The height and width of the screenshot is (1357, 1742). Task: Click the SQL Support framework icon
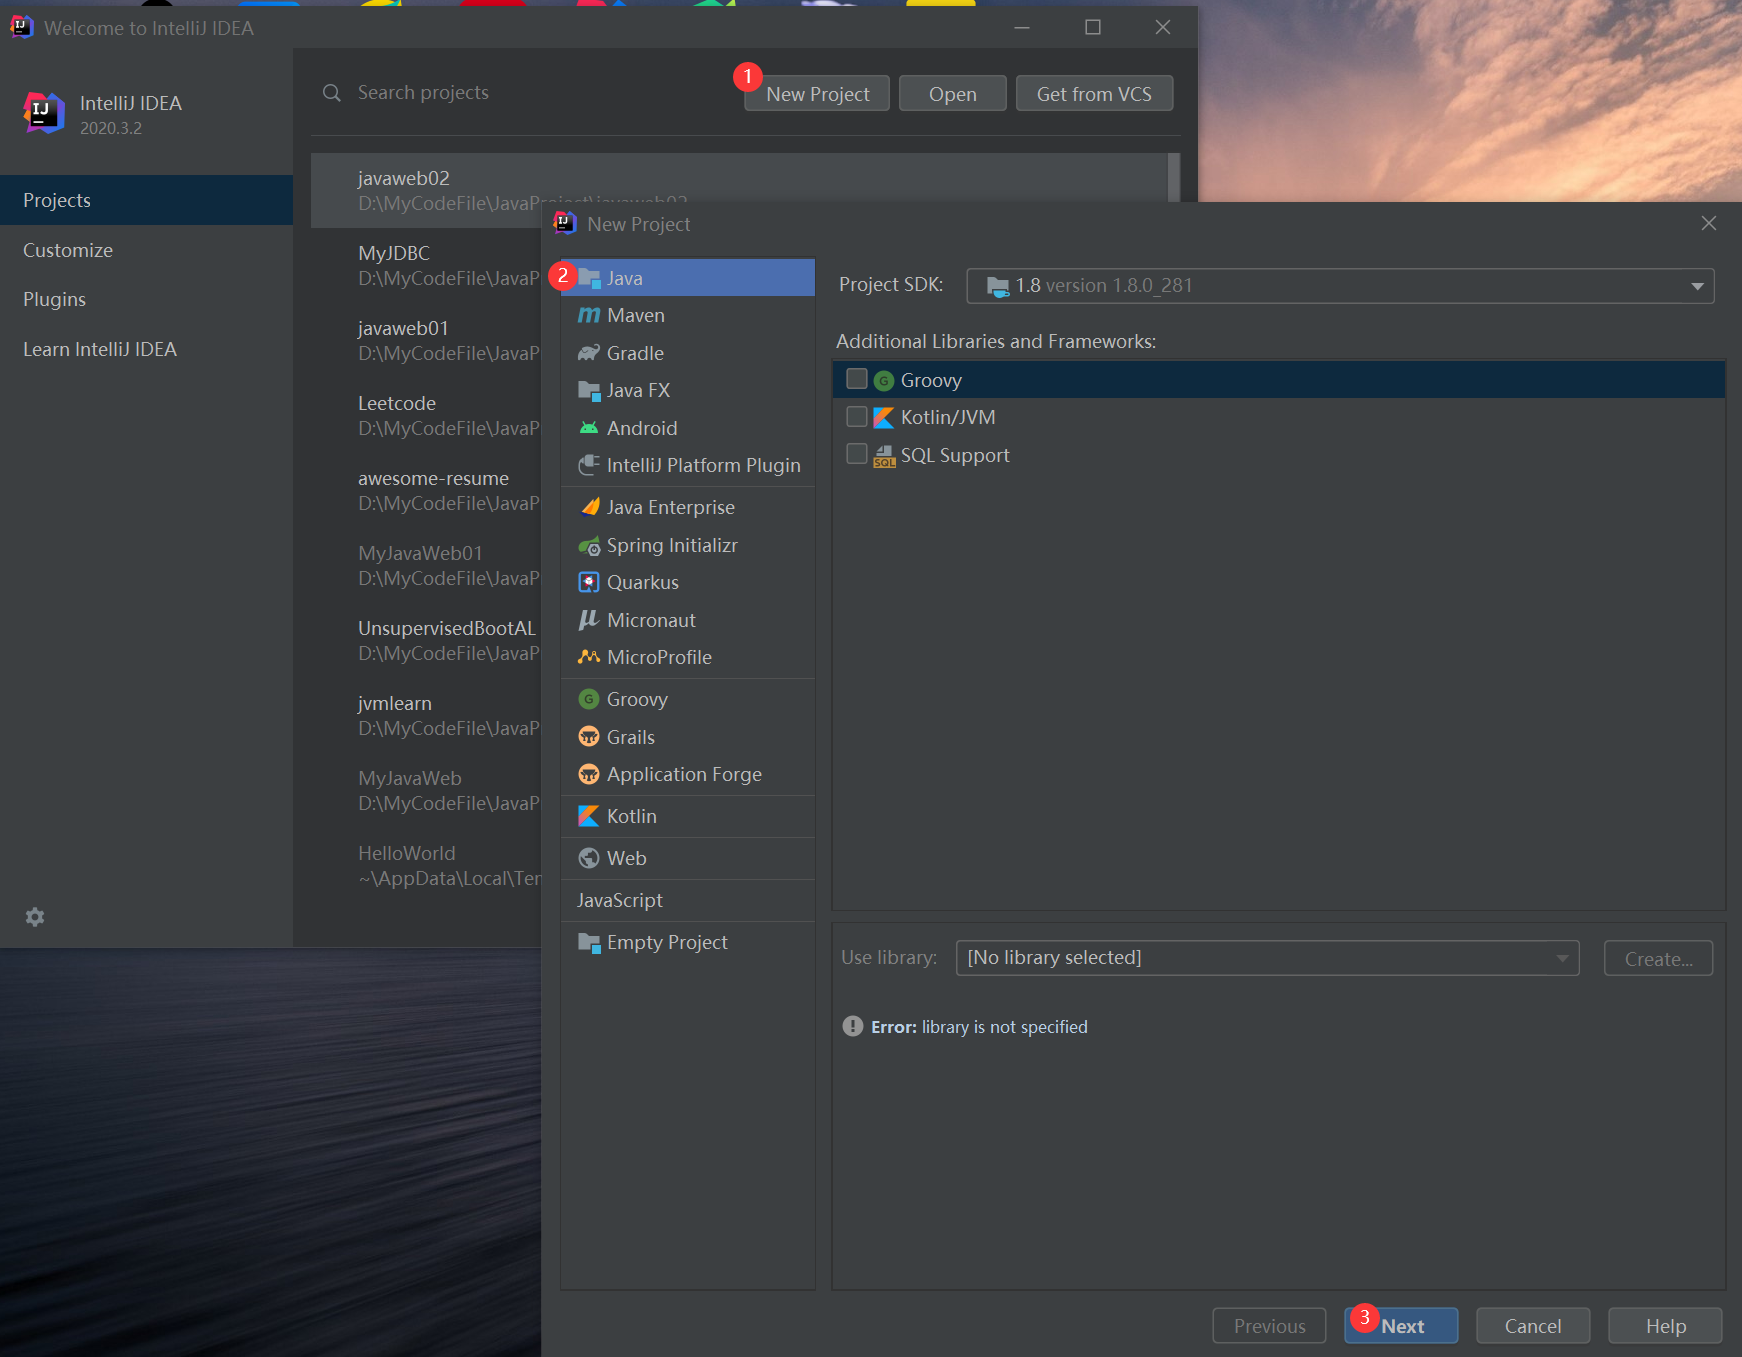pos(884,456)
